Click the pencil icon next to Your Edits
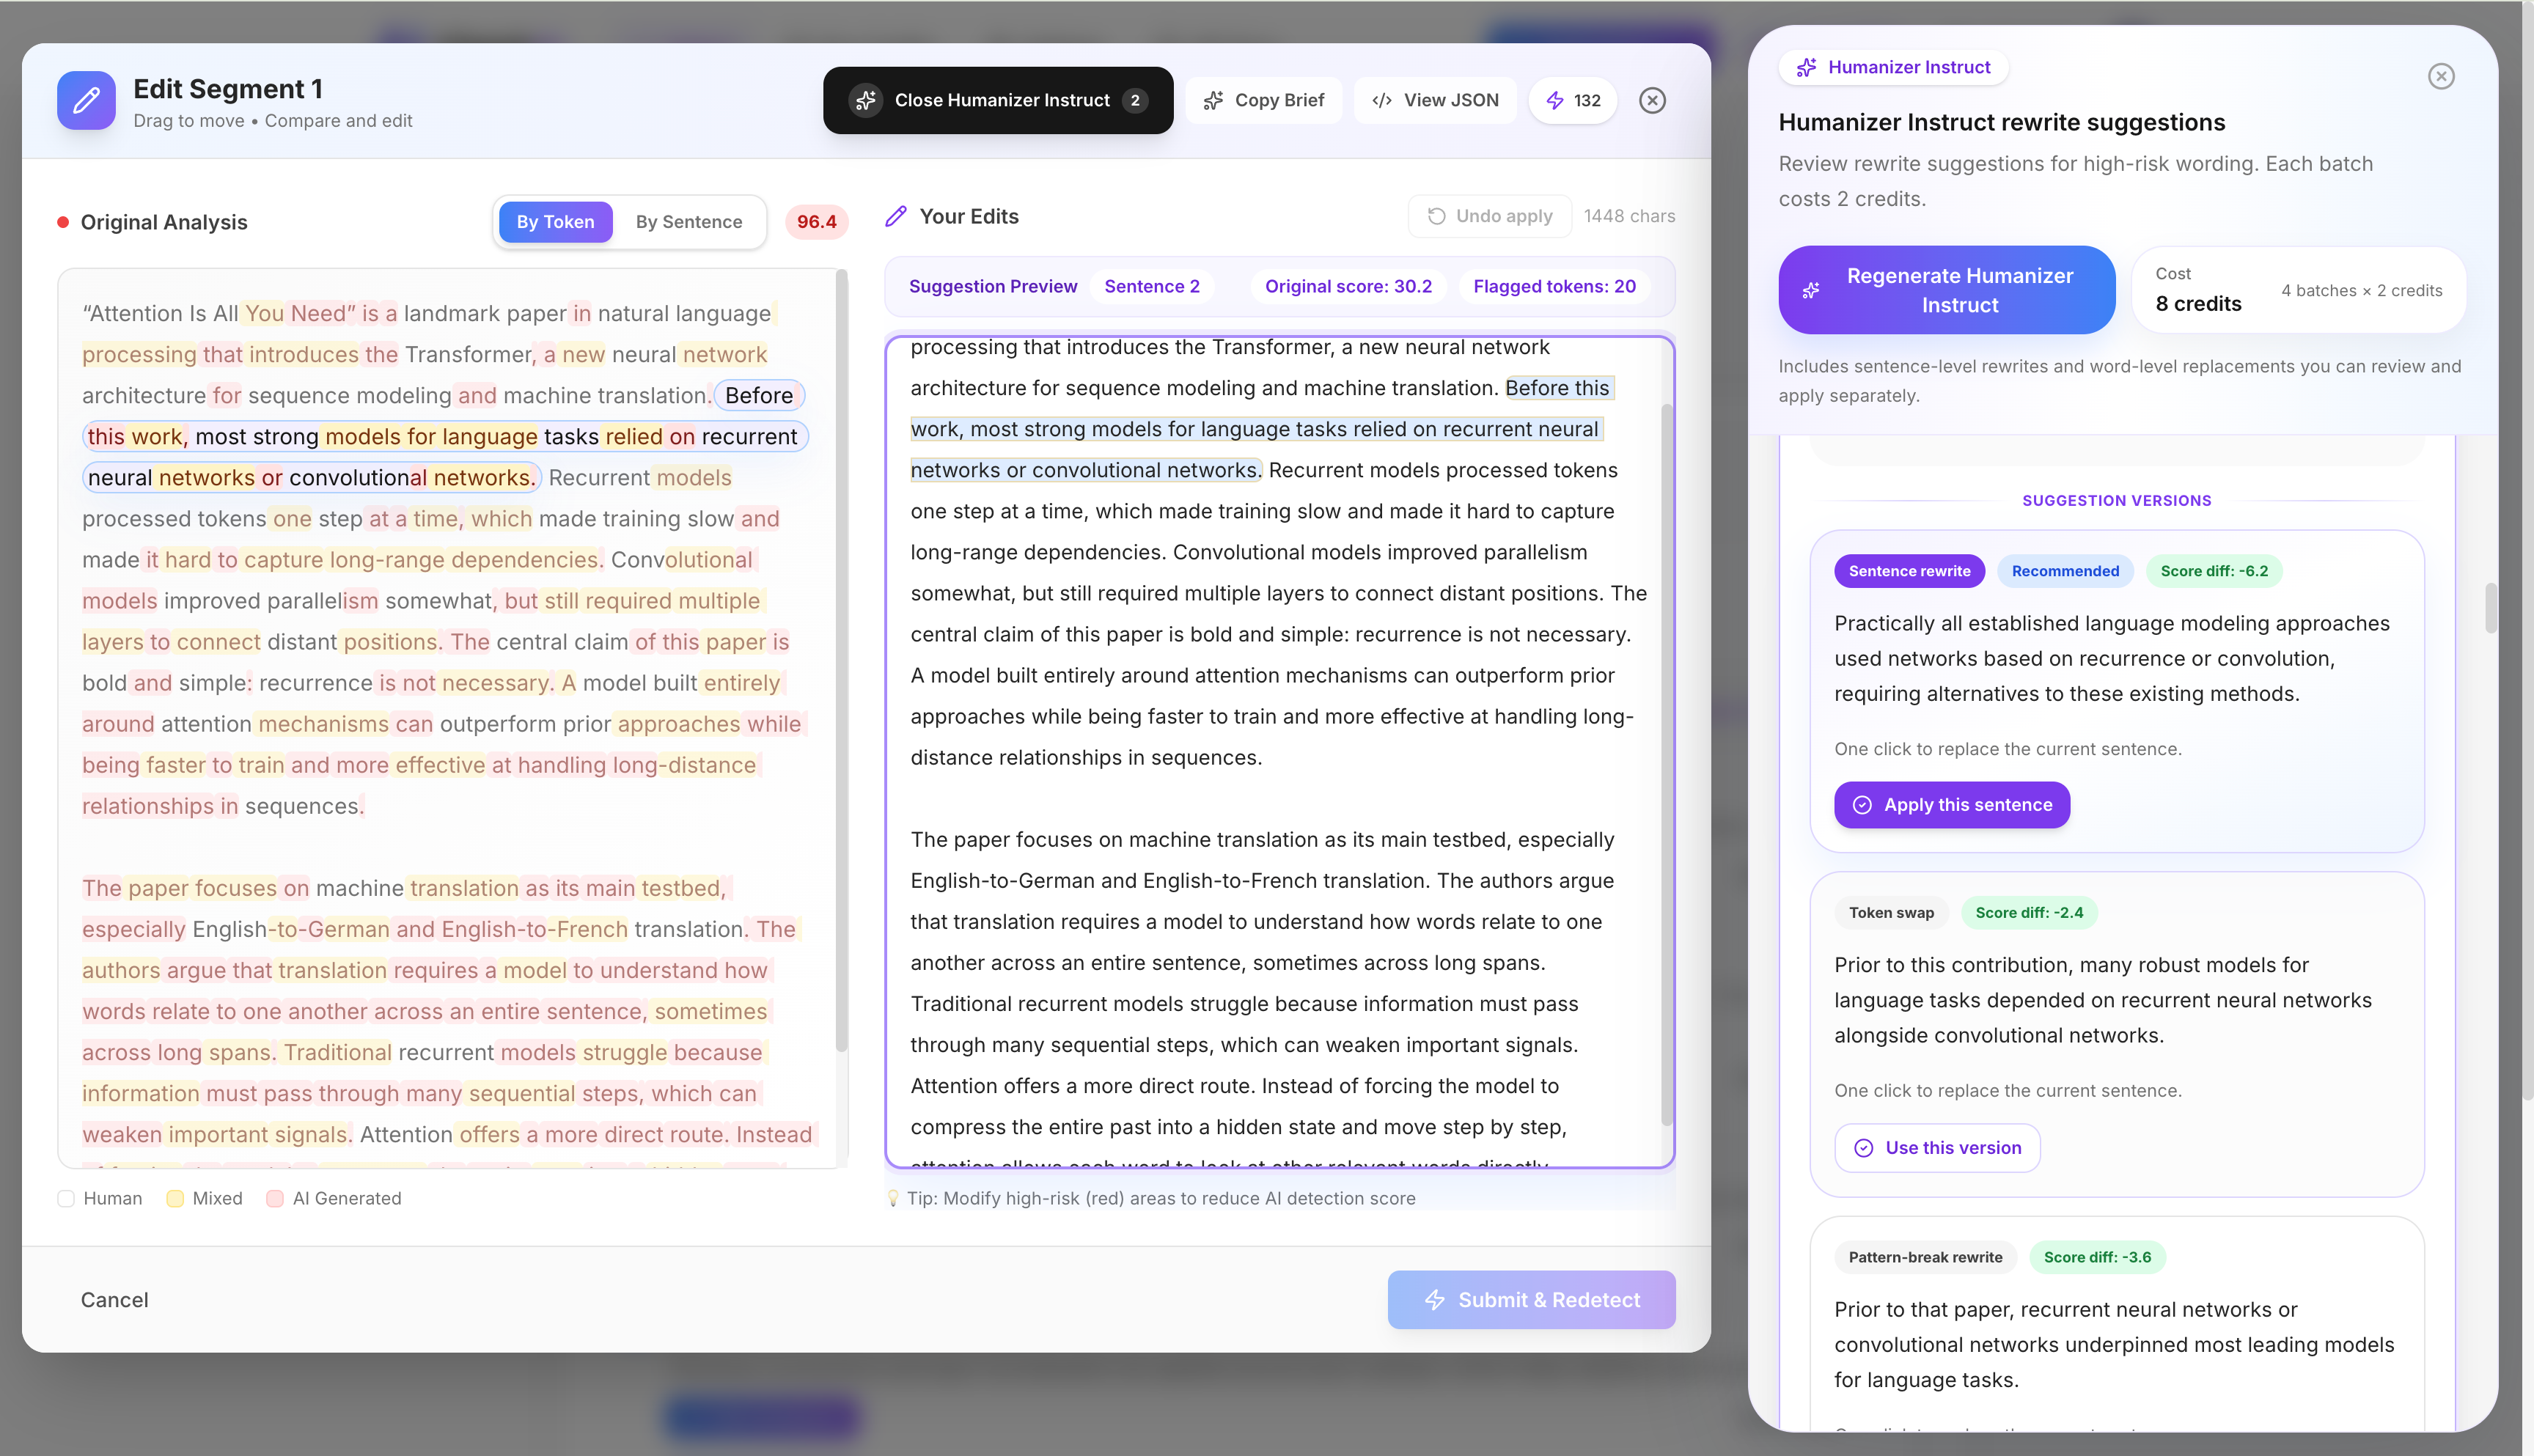 895,215
